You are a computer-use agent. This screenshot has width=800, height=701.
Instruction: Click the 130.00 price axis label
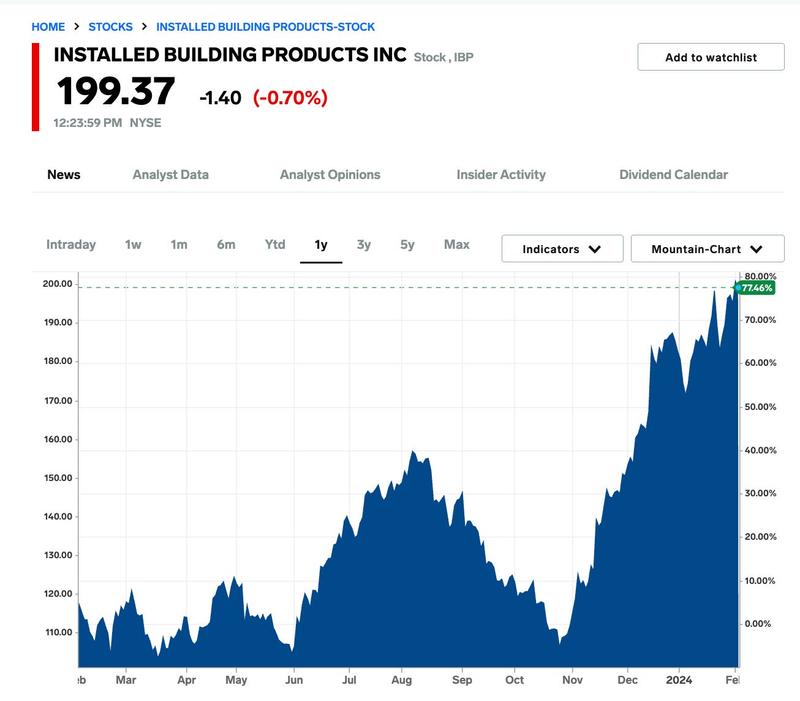tap(58, 555)
